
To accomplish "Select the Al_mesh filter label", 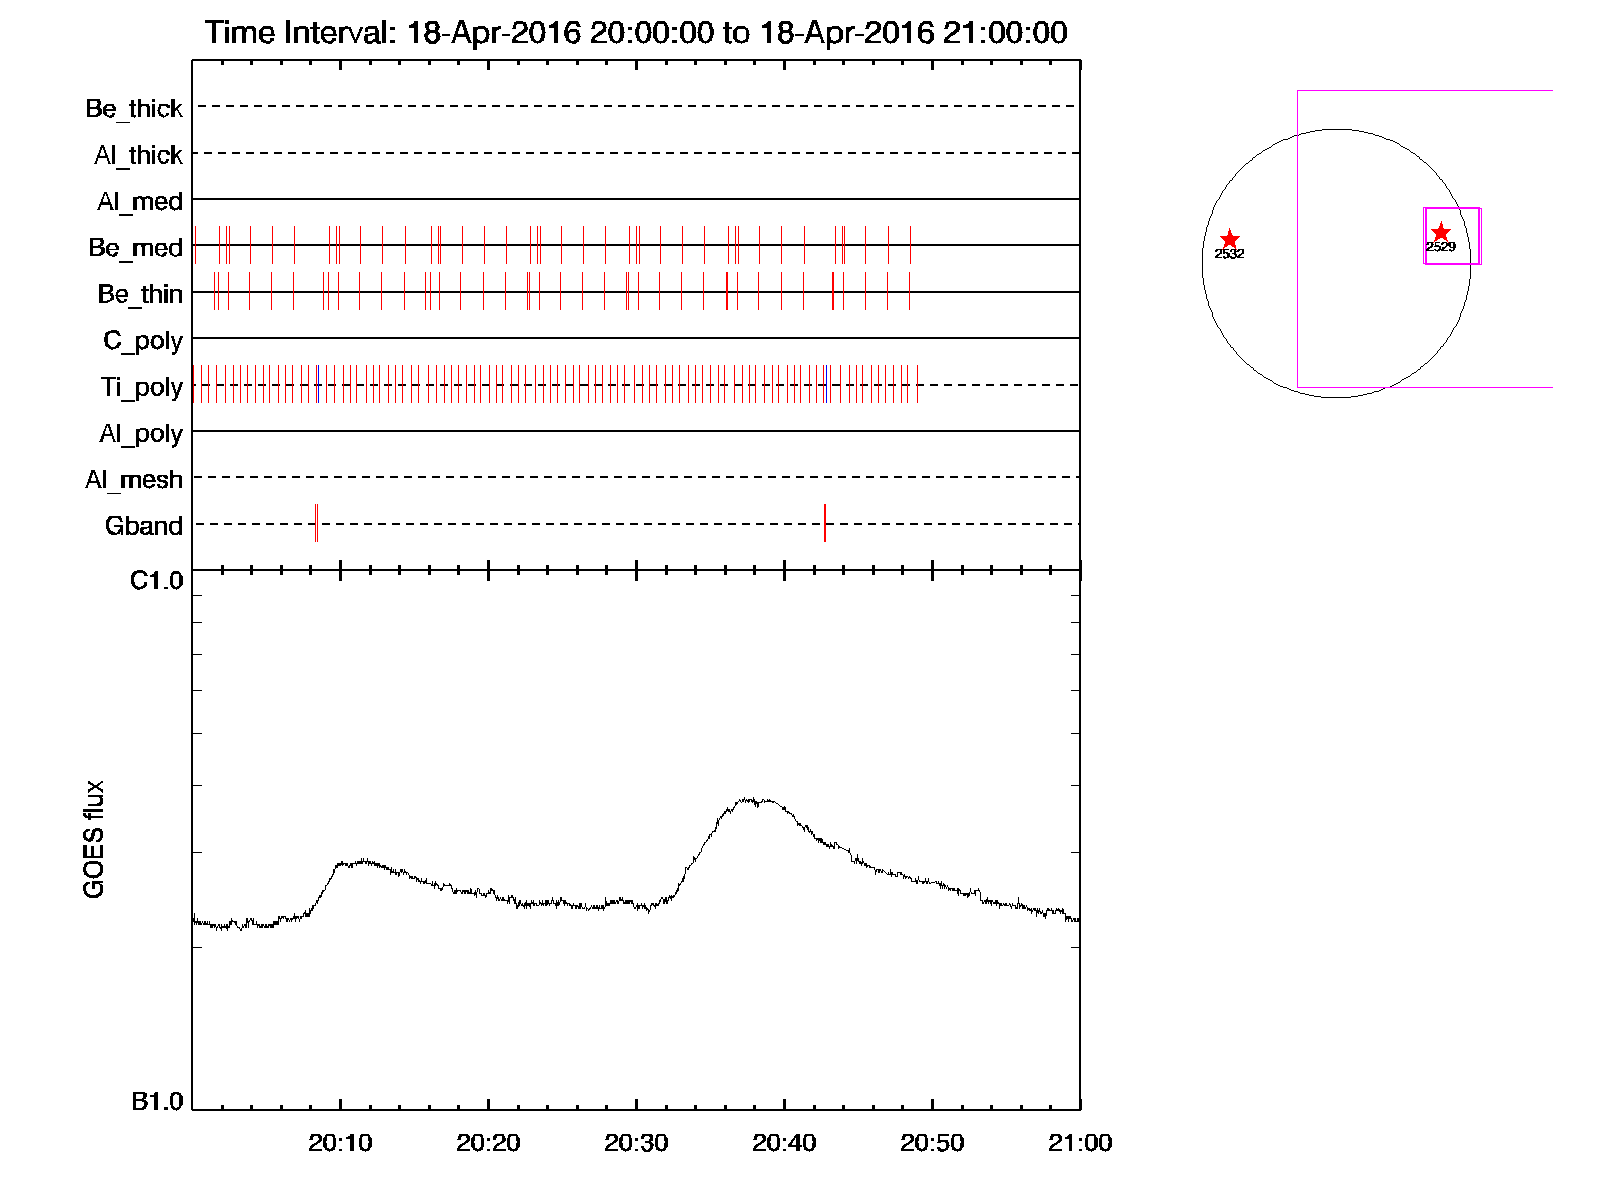I will [x=134, y=480].
